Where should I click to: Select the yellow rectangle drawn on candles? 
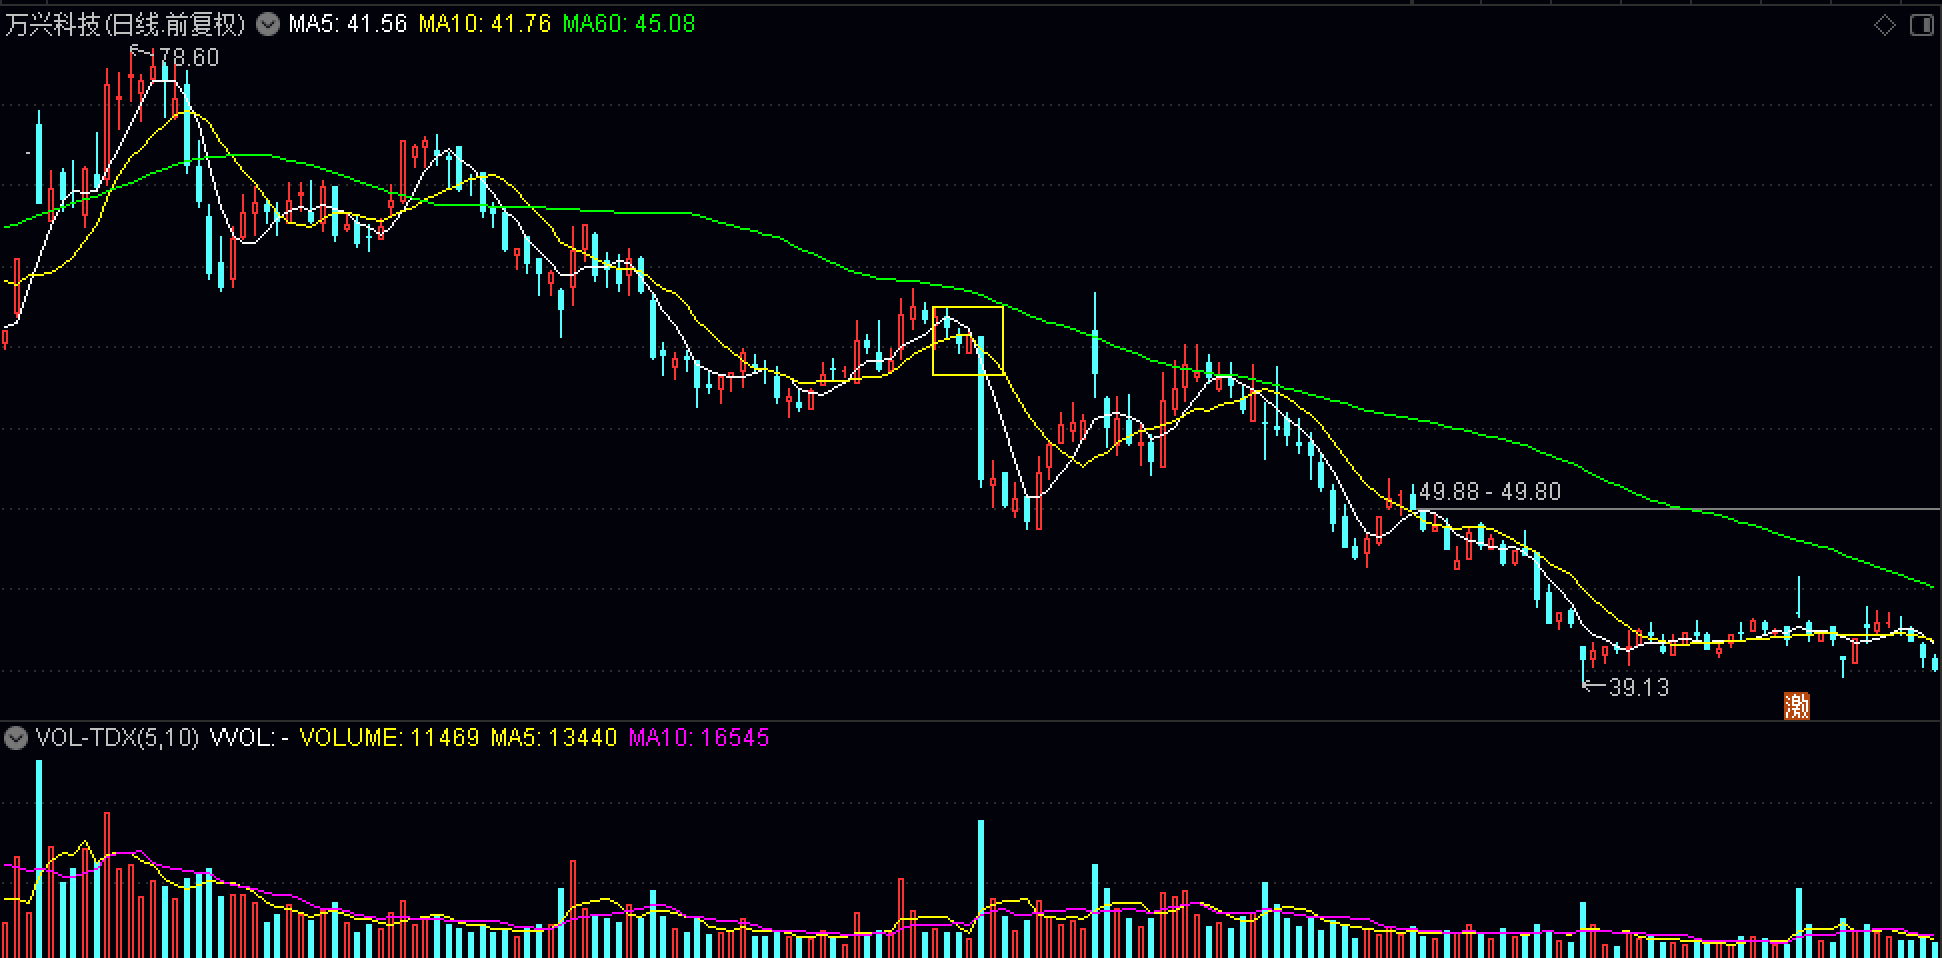tap(967, 341)
